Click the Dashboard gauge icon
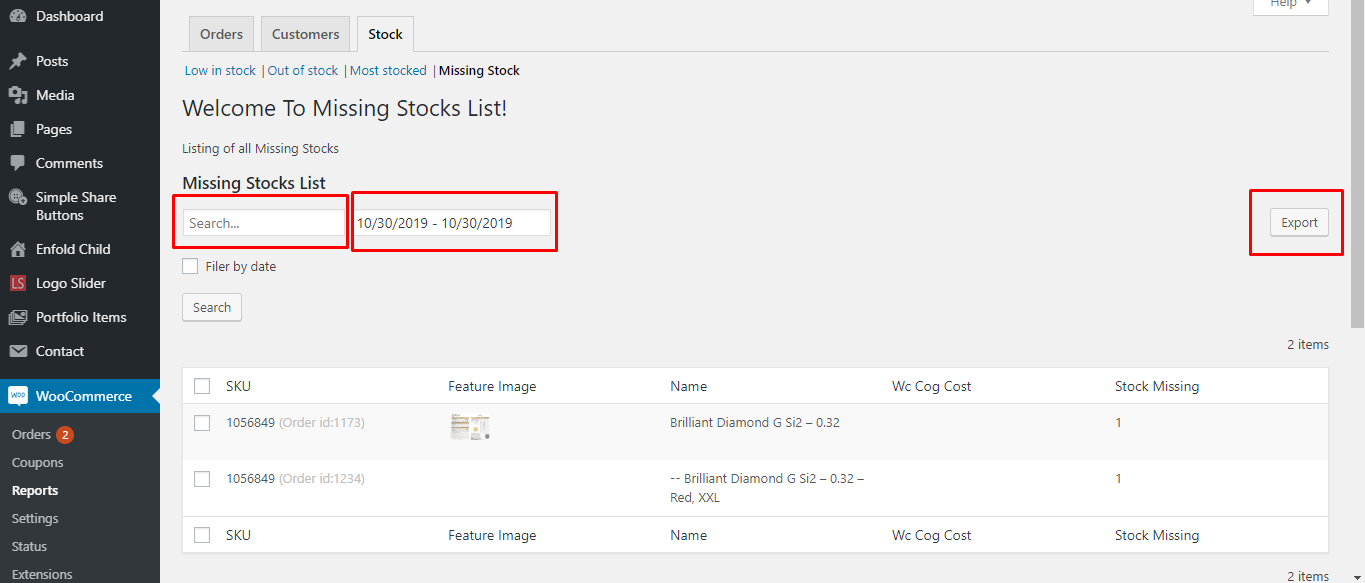 tap(17, 17)
